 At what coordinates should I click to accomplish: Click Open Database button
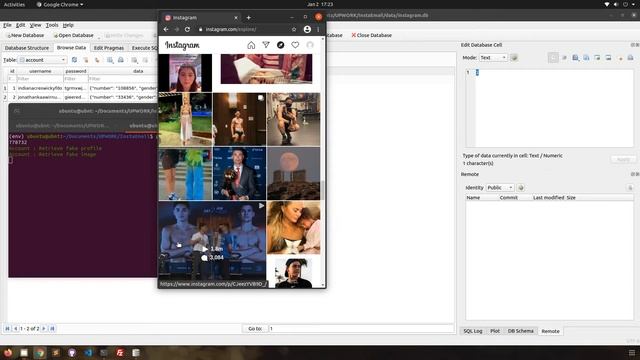pyautogui.click(x=73, y=36)
